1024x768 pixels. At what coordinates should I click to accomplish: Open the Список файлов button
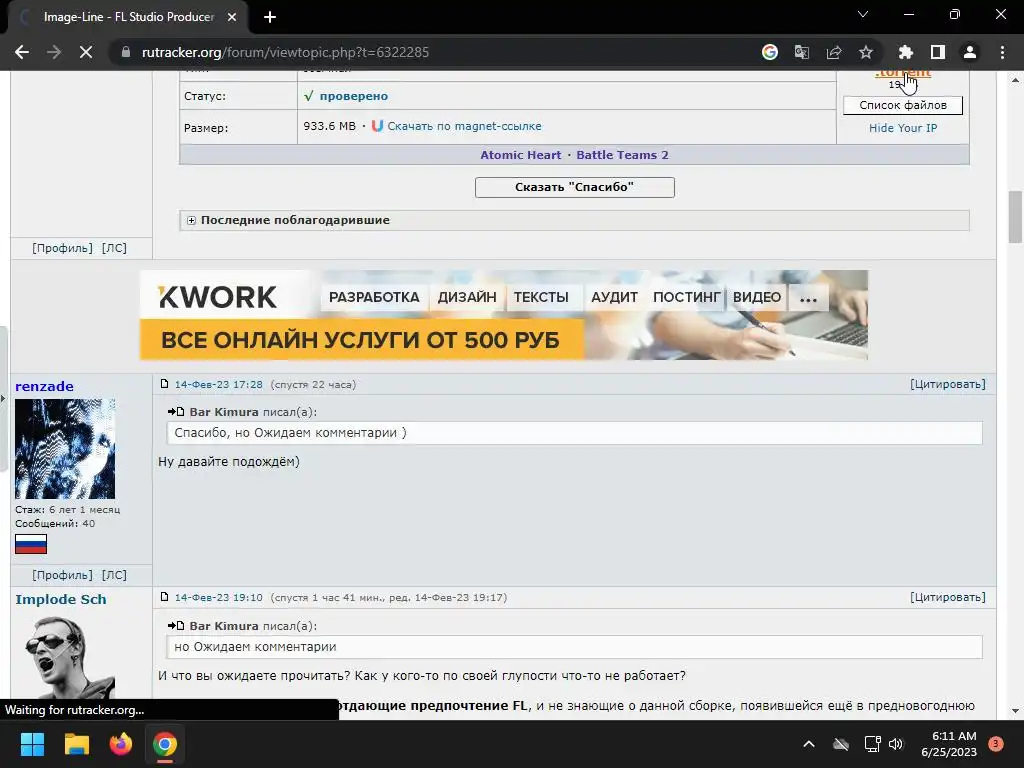[903, 105]
